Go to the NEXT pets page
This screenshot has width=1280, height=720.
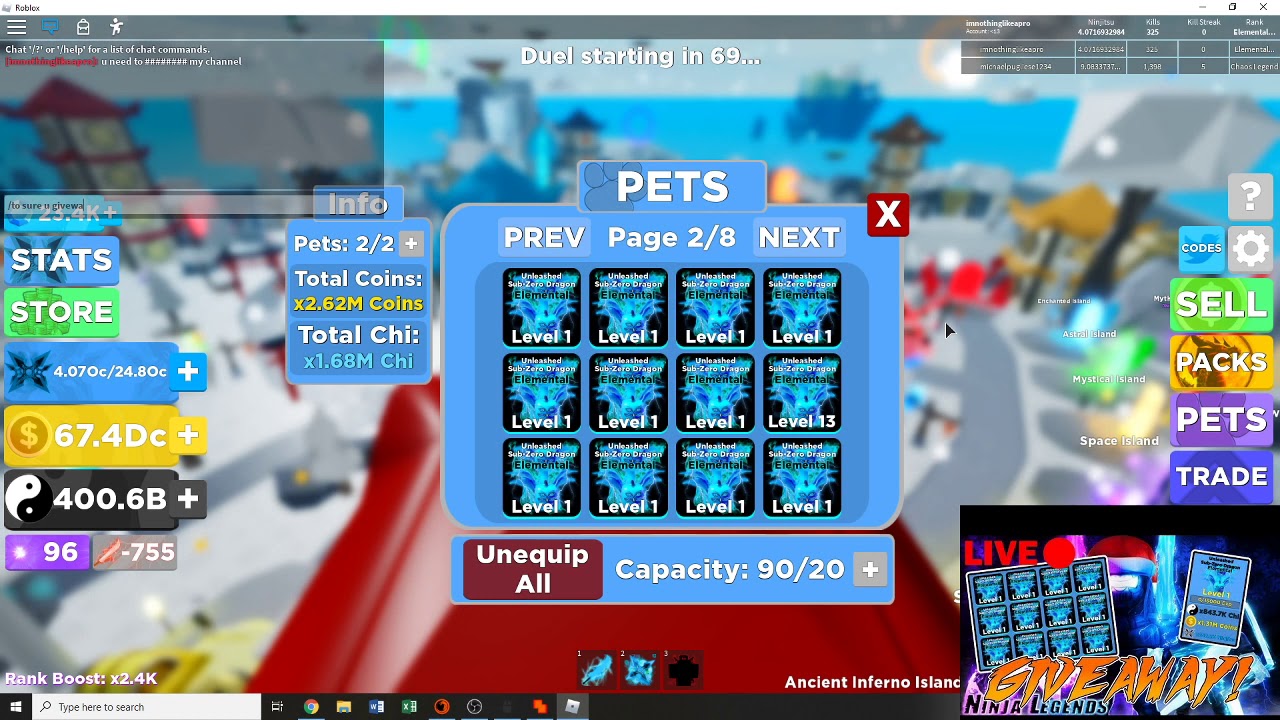799,237
